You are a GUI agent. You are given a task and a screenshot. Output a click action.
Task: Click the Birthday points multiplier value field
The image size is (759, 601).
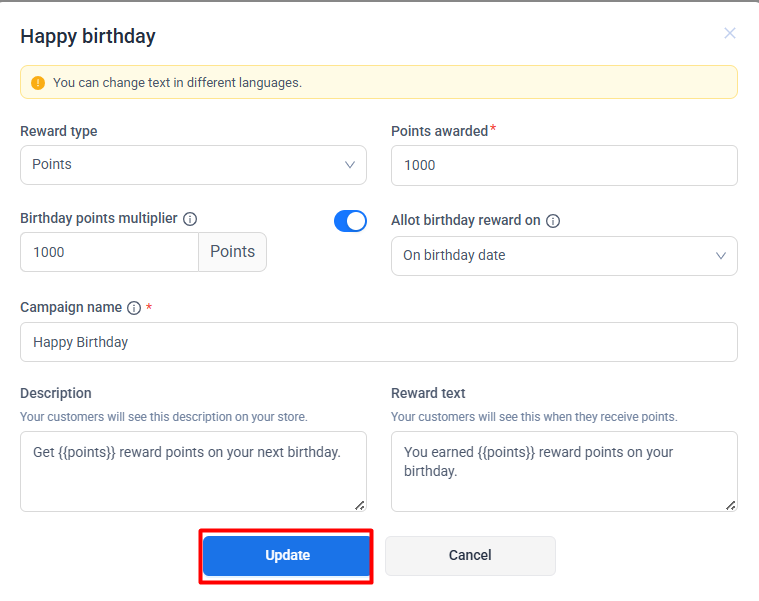[110, 252]
